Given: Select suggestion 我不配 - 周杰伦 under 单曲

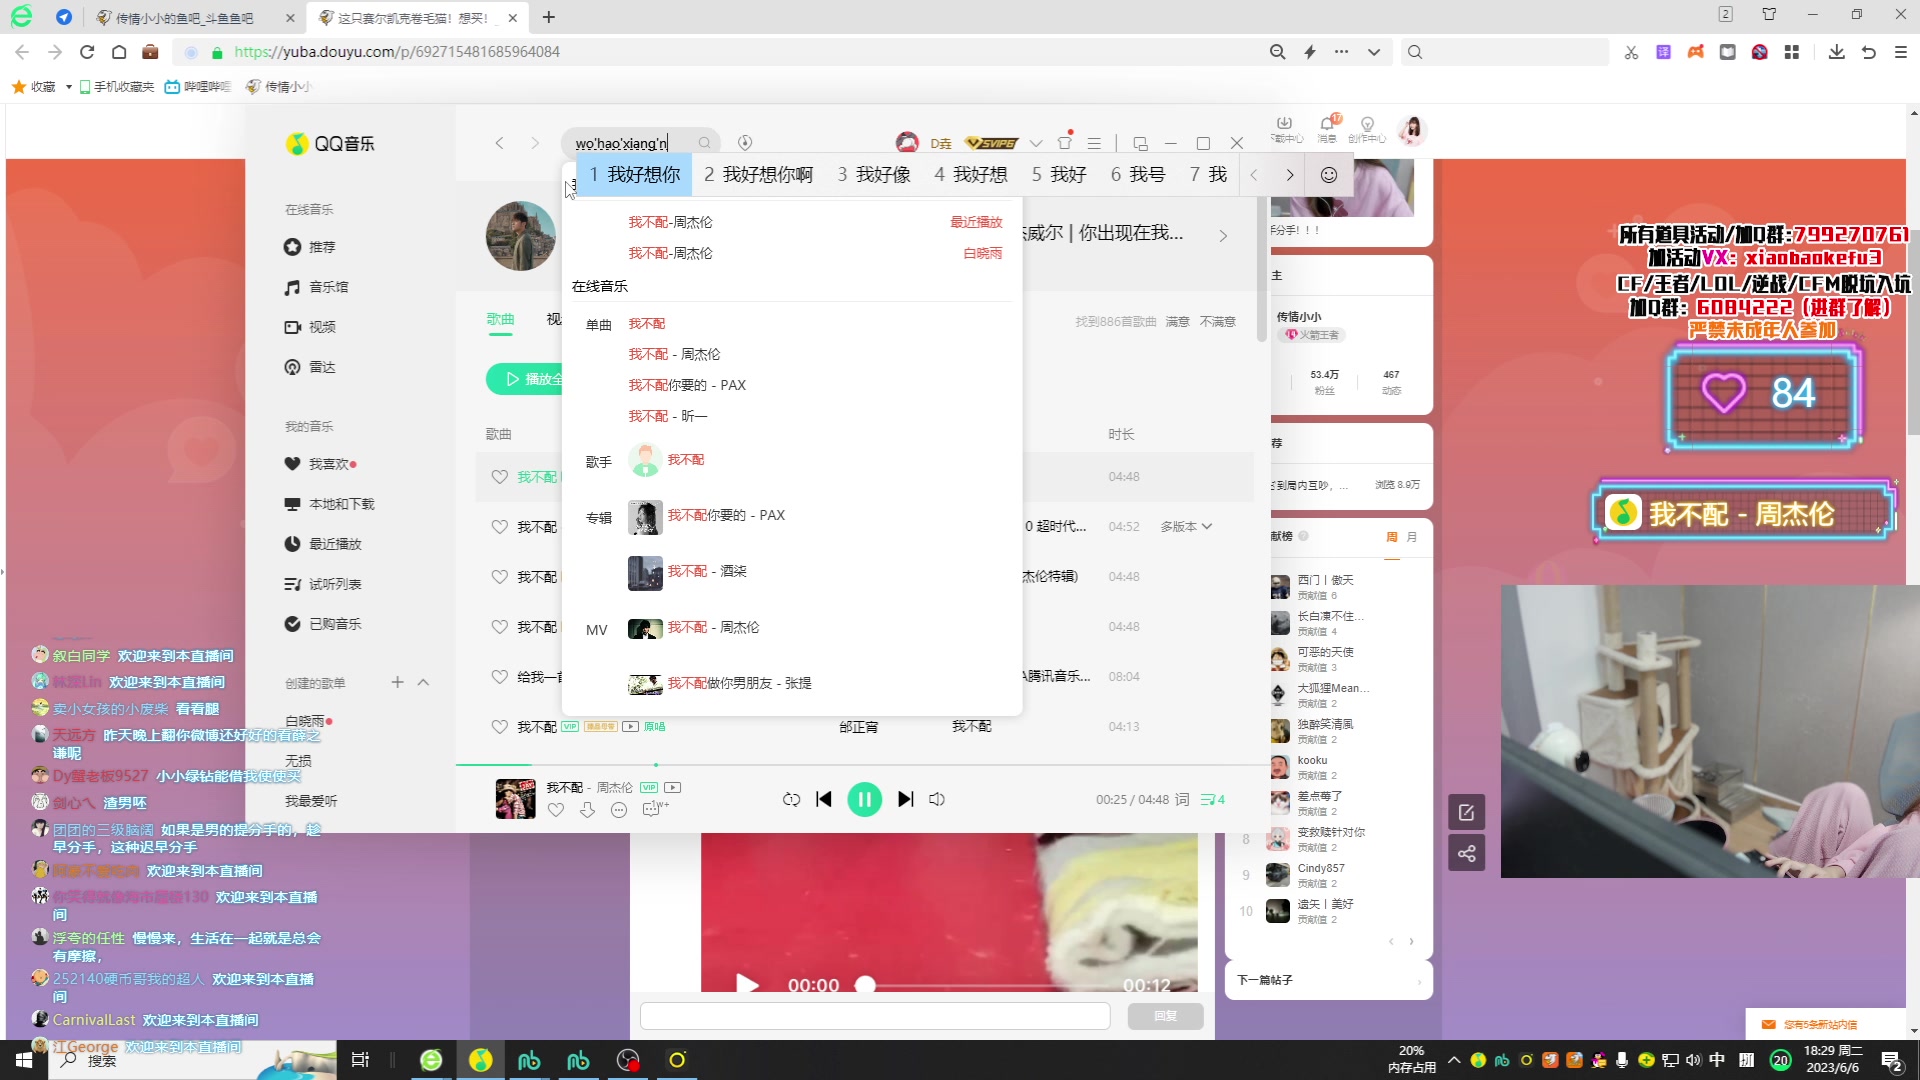Looking at the screenshot, I should point(674,354).
